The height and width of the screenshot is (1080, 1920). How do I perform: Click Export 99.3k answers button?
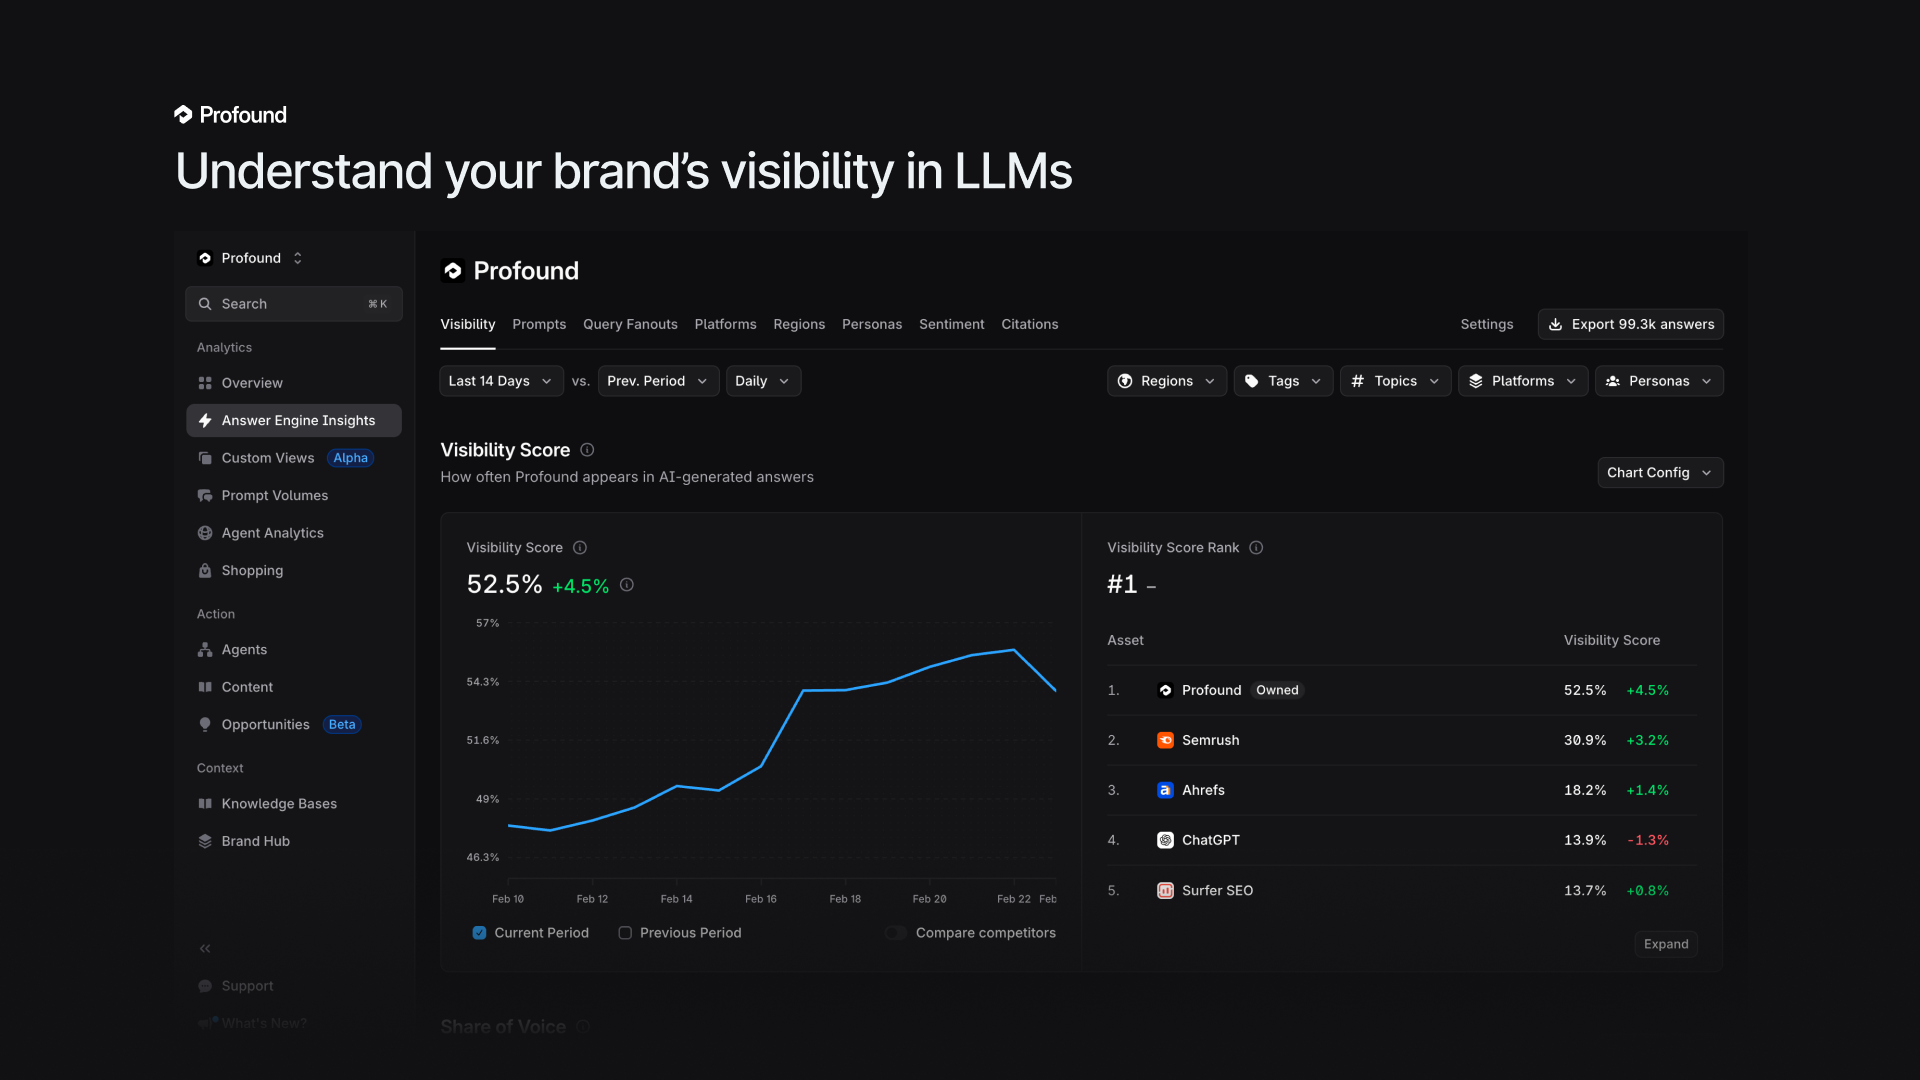pyautogui.click(x=1630, y=324)
